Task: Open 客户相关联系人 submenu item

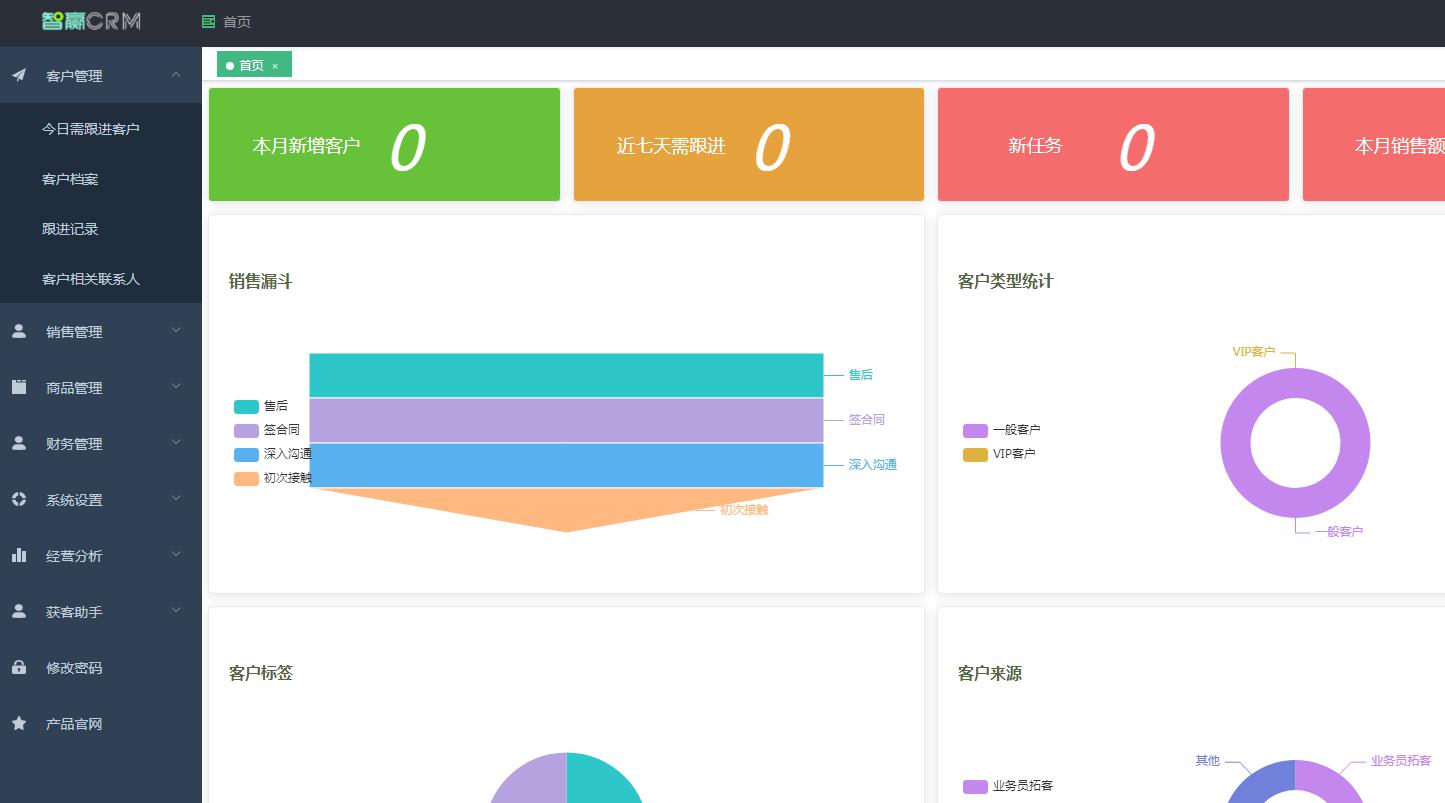Action: [101, 279]
